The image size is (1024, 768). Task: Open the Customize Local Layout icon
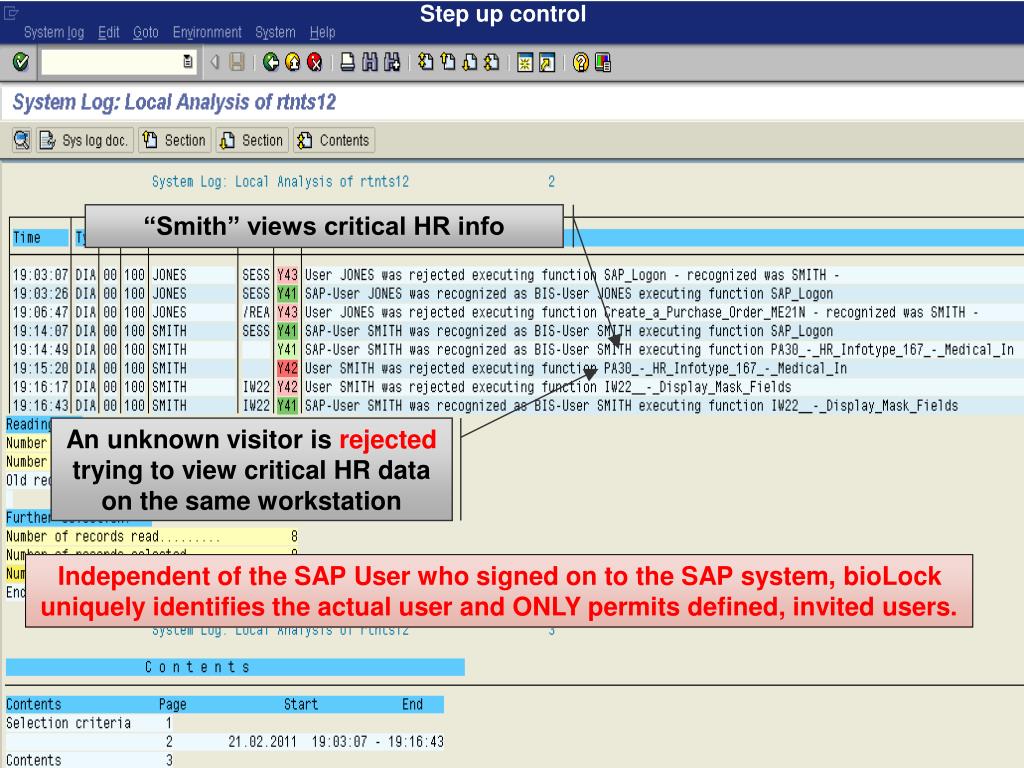(603, 62)
